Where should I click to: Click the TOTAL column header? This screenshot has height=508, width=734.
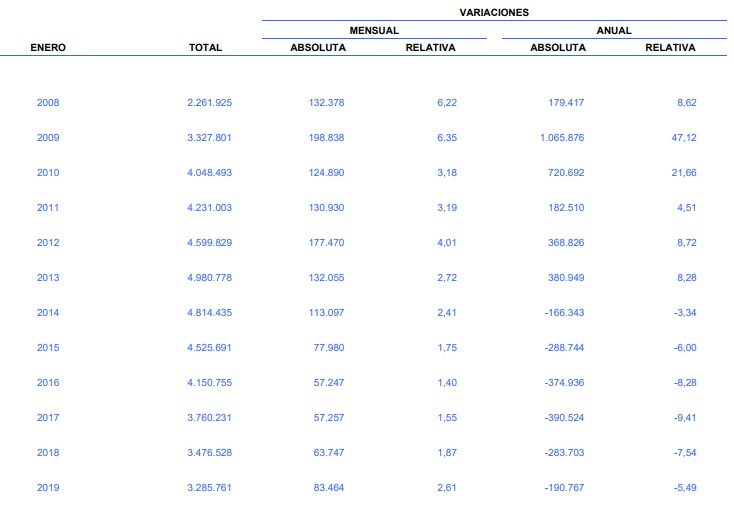[205, 47]
